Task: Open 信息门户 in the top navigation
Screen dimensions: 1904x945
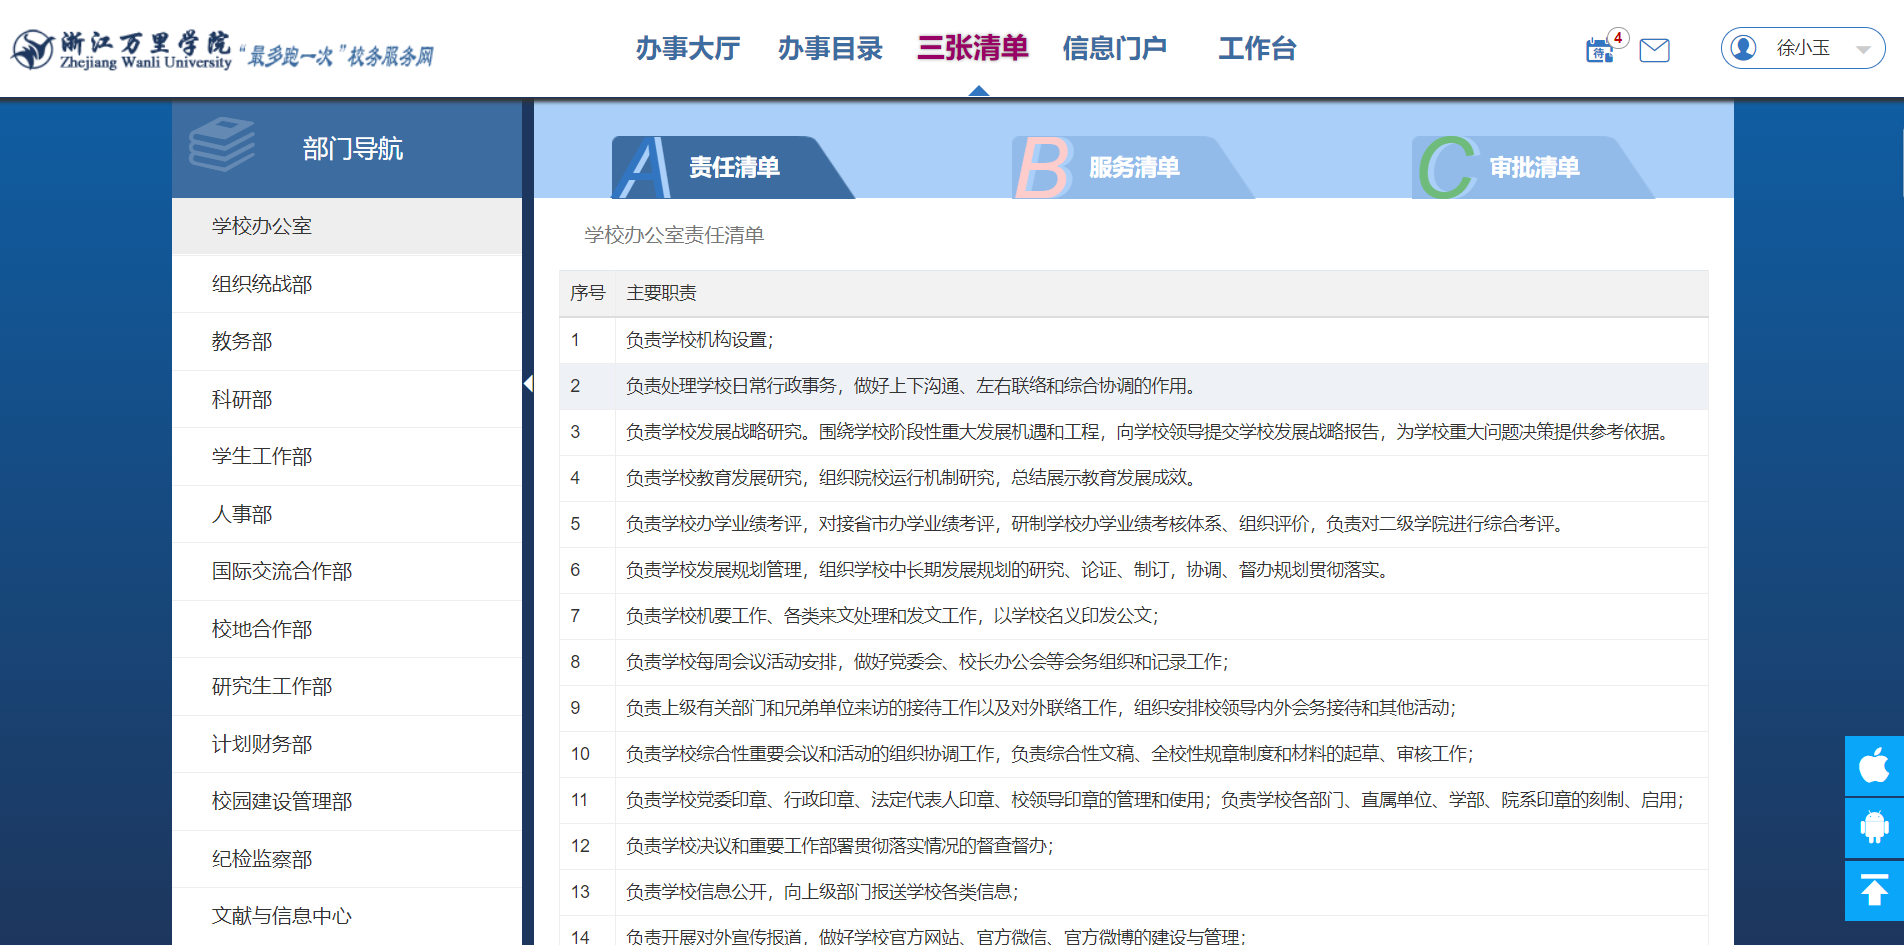Action: [x=1114, y=48]
